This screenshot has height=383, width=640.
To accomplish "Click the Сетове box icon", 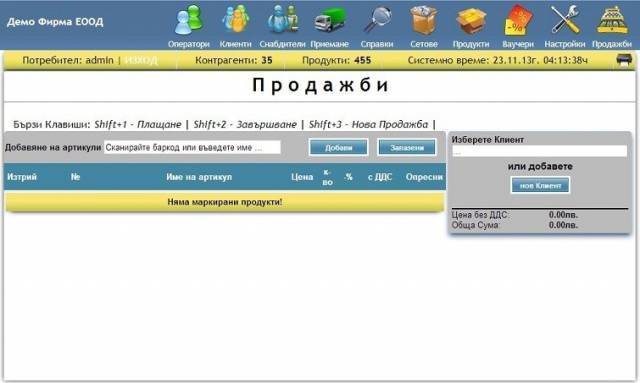I will (x=424, y=20).
